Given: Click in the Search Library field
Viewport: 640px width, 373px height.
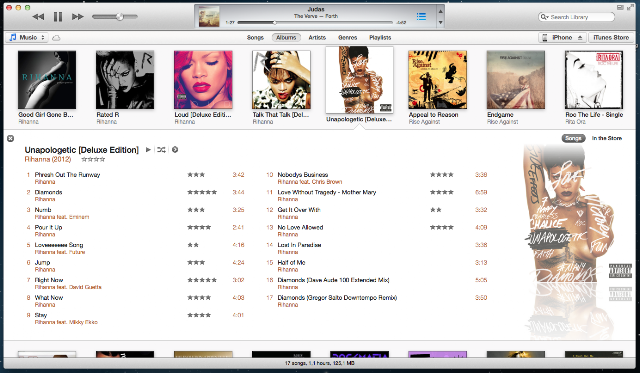Looking at the screenshot, I should [577, 17].
